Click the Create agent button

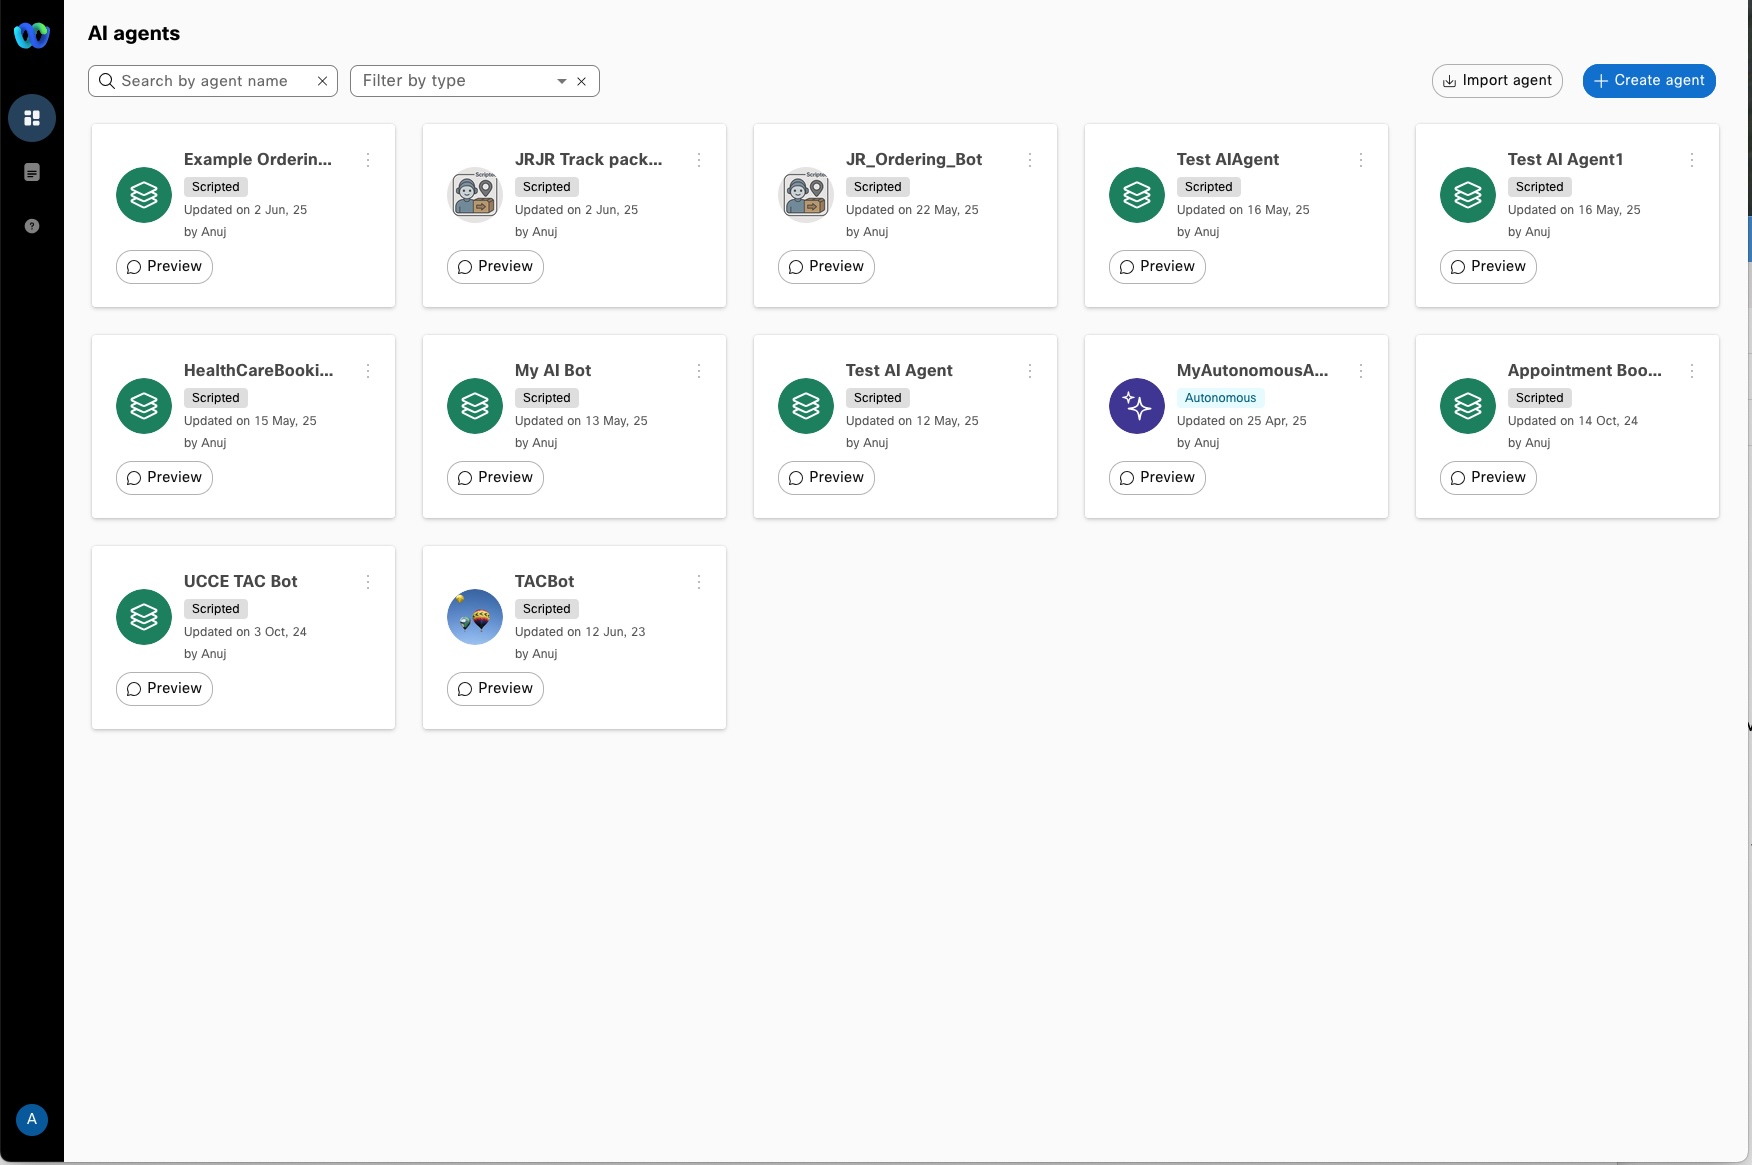click(1649, 81)
